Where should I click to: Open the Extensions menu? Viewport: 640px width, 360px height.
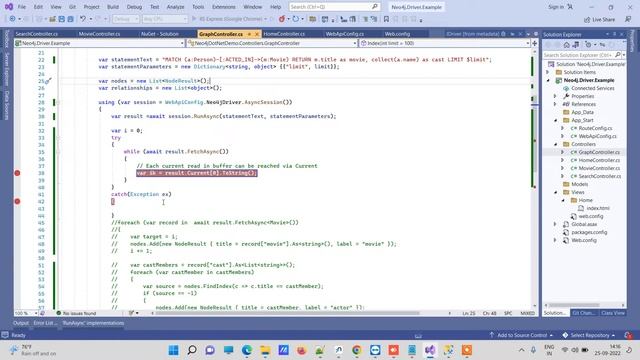click(x=224, y=7)
